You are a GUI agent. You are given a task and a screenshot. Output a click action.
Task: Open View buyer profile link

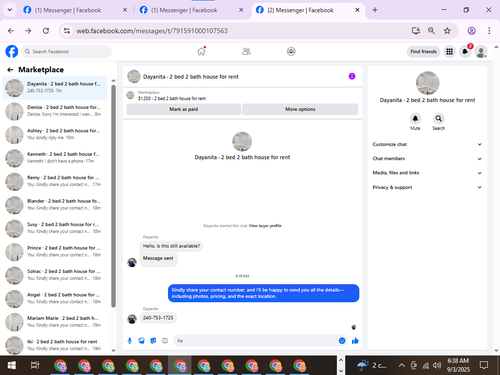pos(265,226)
